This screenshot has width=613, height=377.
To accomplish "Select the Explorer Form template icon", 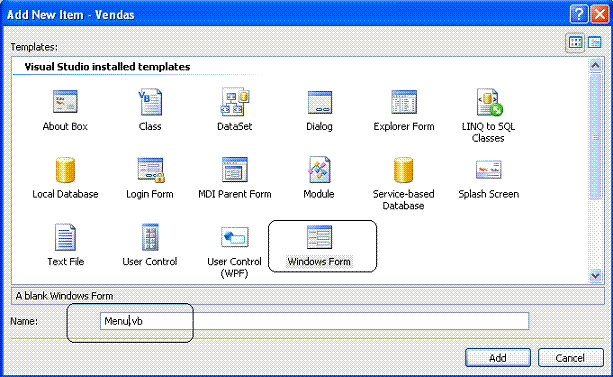I will point(404,102).
